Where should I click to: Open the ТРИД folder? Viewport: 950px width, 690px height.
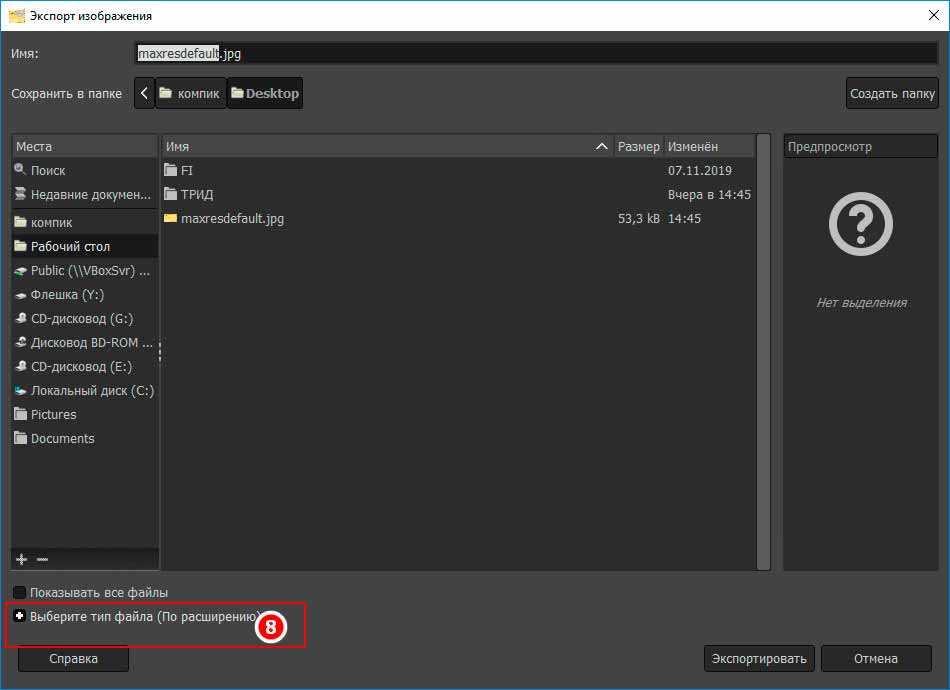click(x=197, y=195)
